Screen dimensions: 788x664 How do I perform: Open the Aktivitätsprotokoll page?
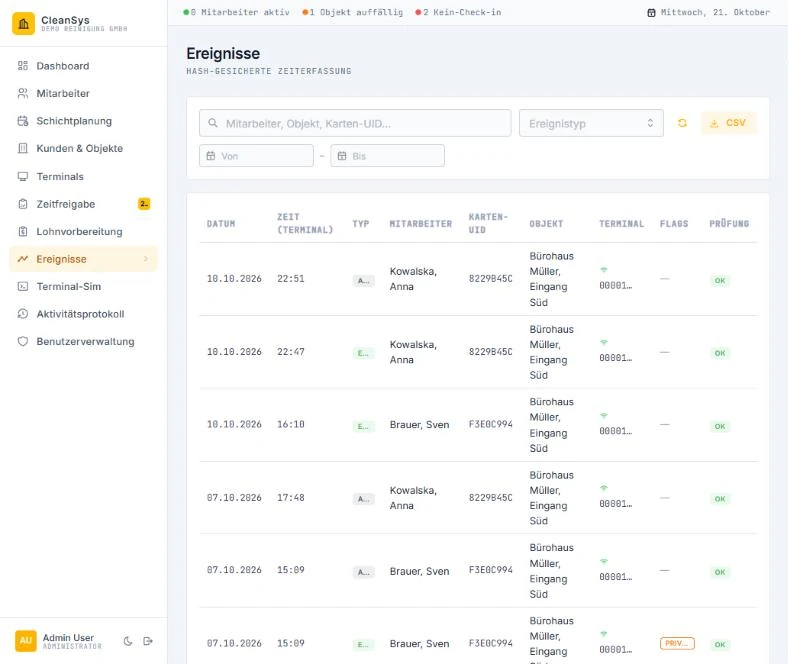pyautogui.click(x=83, y=314)
